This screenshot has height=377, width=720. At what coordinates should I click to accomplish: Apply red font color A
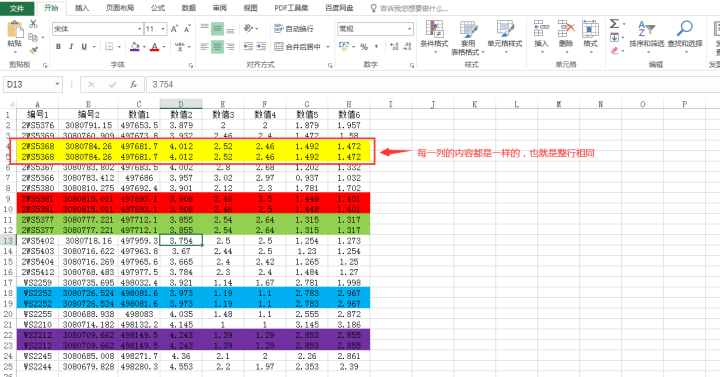tap(154, 46)
